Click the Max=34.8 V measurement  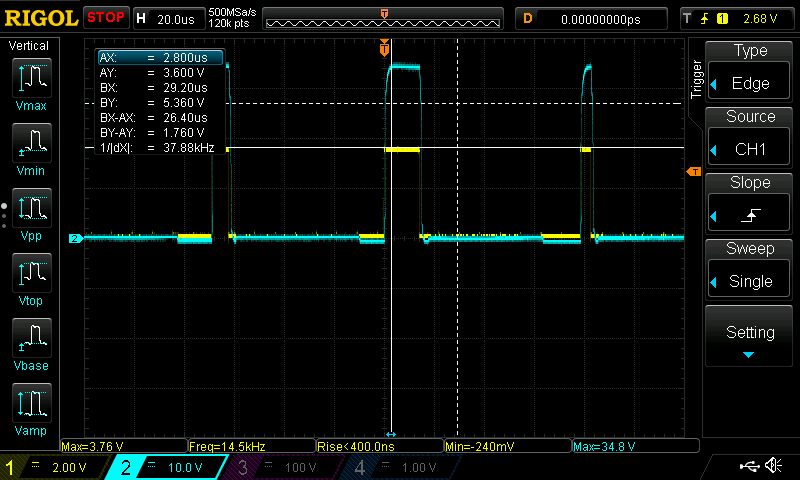click(635, 446)
